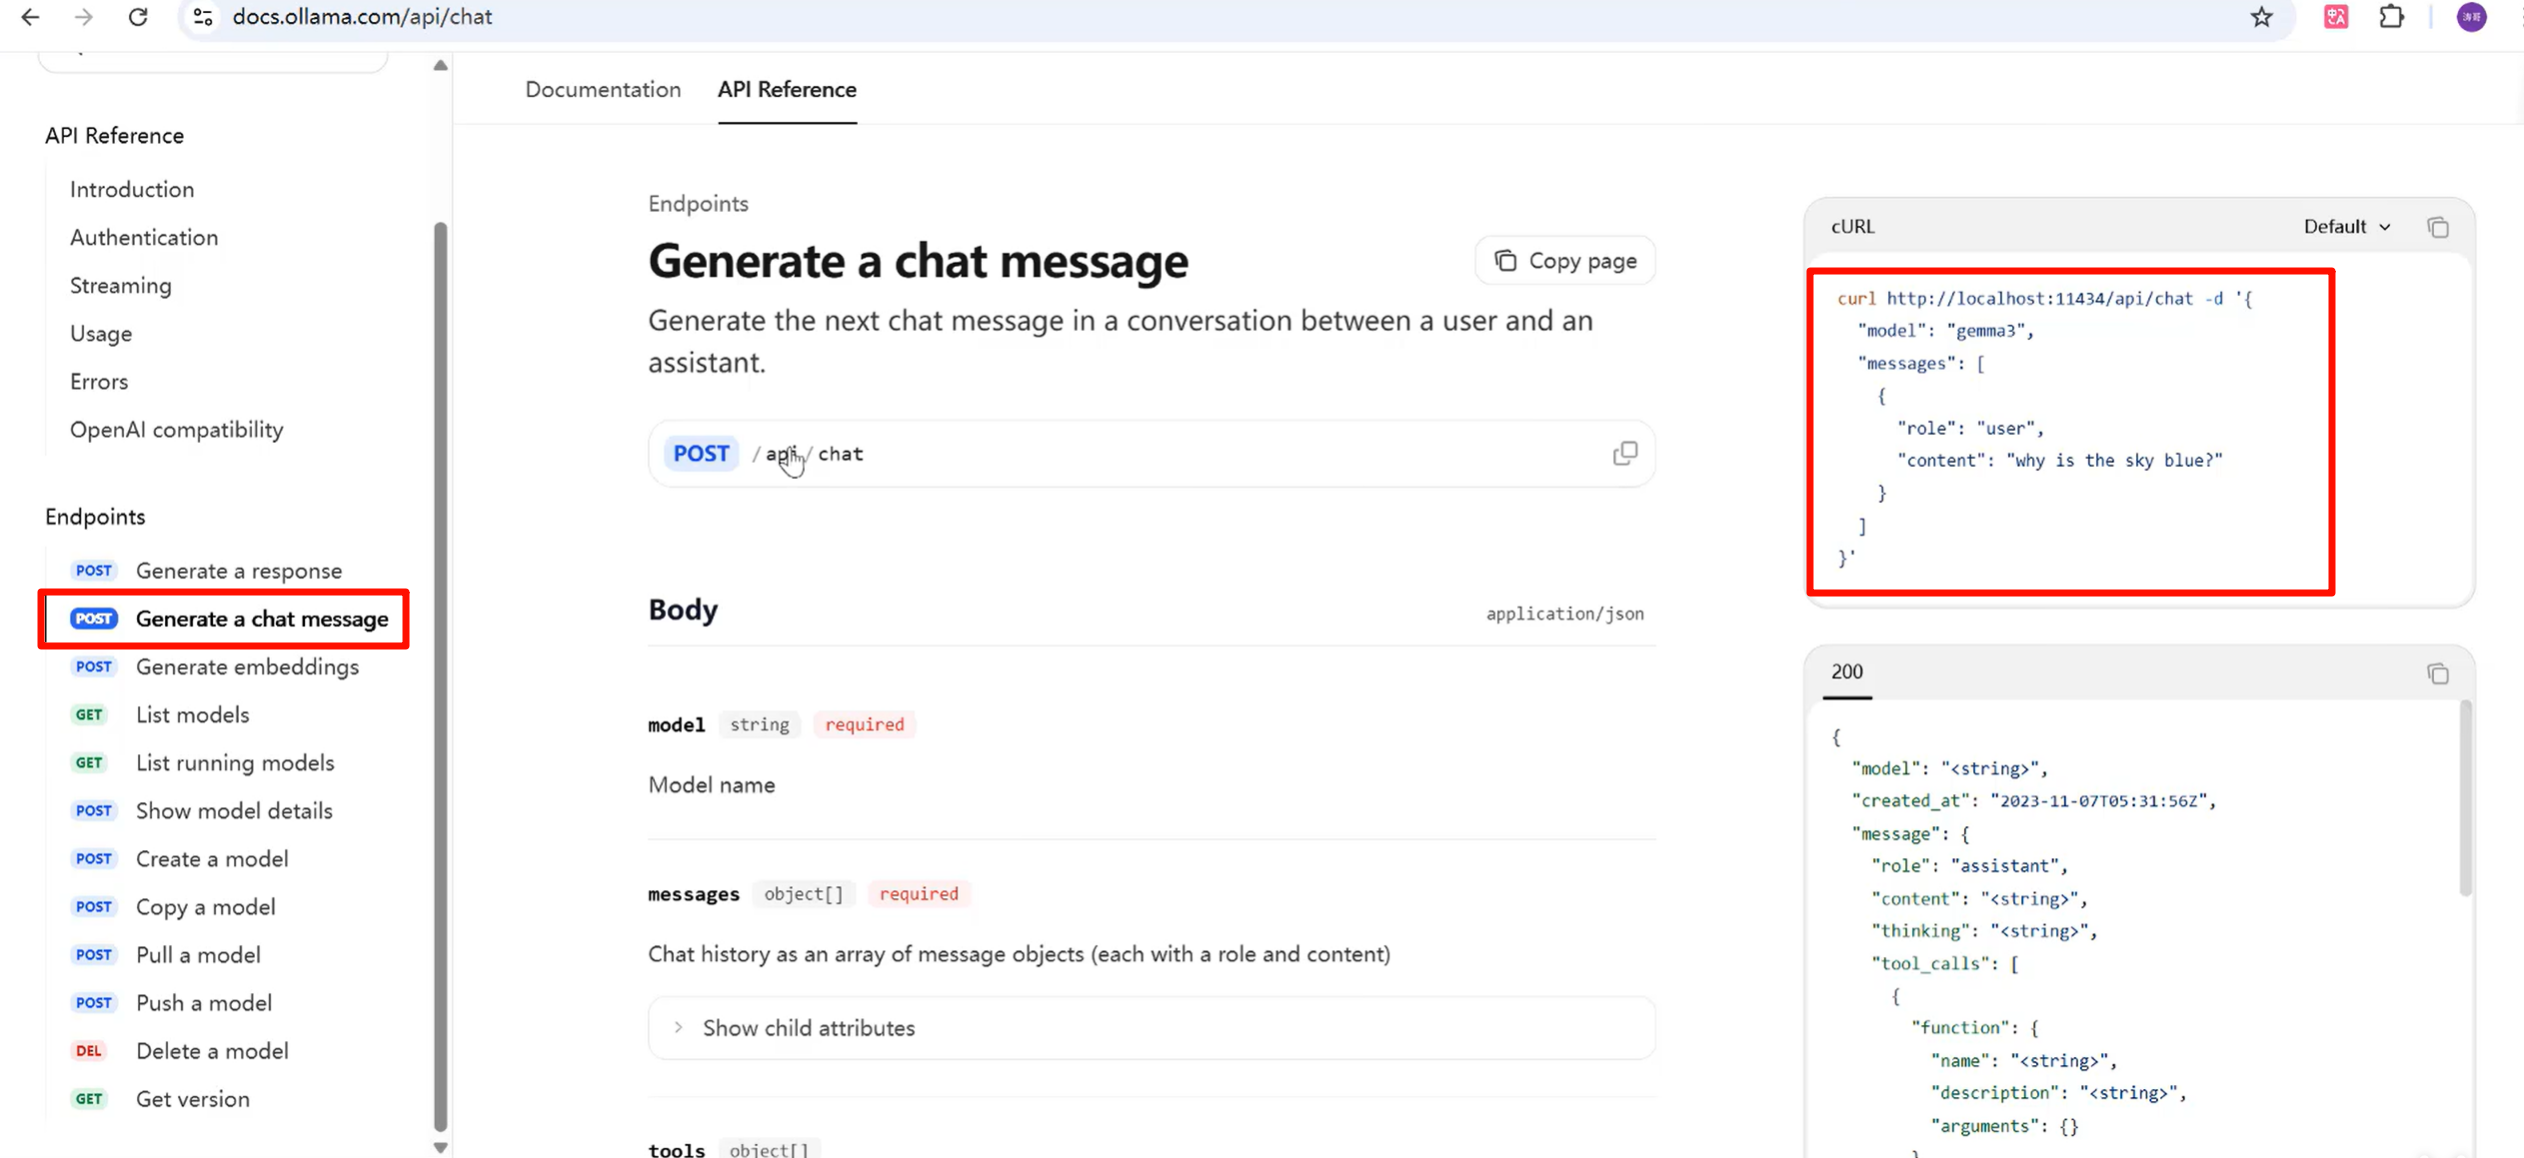The image size is (2524, 1158).
Task: Copy the POST /api/chat endpoint path
Action: tap(1624, 453)
